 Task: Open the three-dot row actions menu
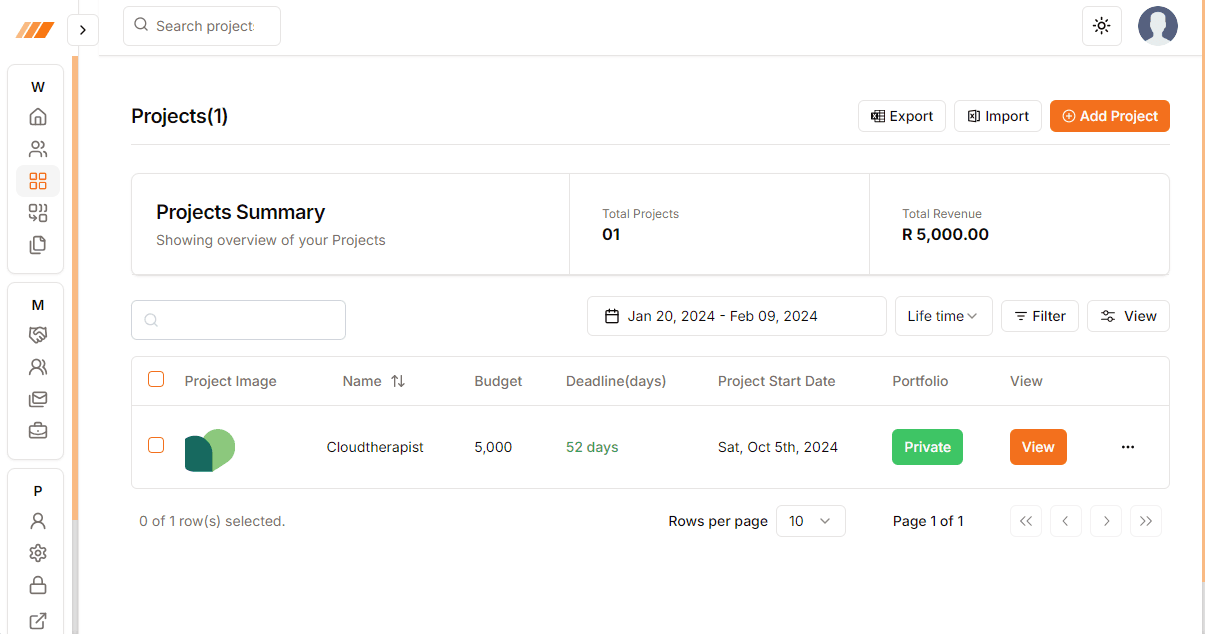point(1128,447)
